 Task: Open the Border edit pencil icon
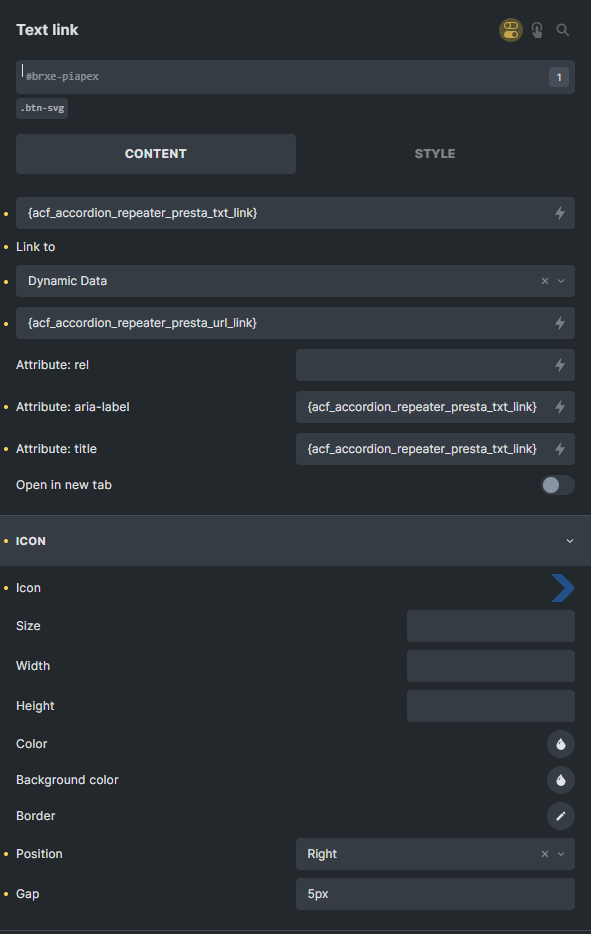pos(561,816)
